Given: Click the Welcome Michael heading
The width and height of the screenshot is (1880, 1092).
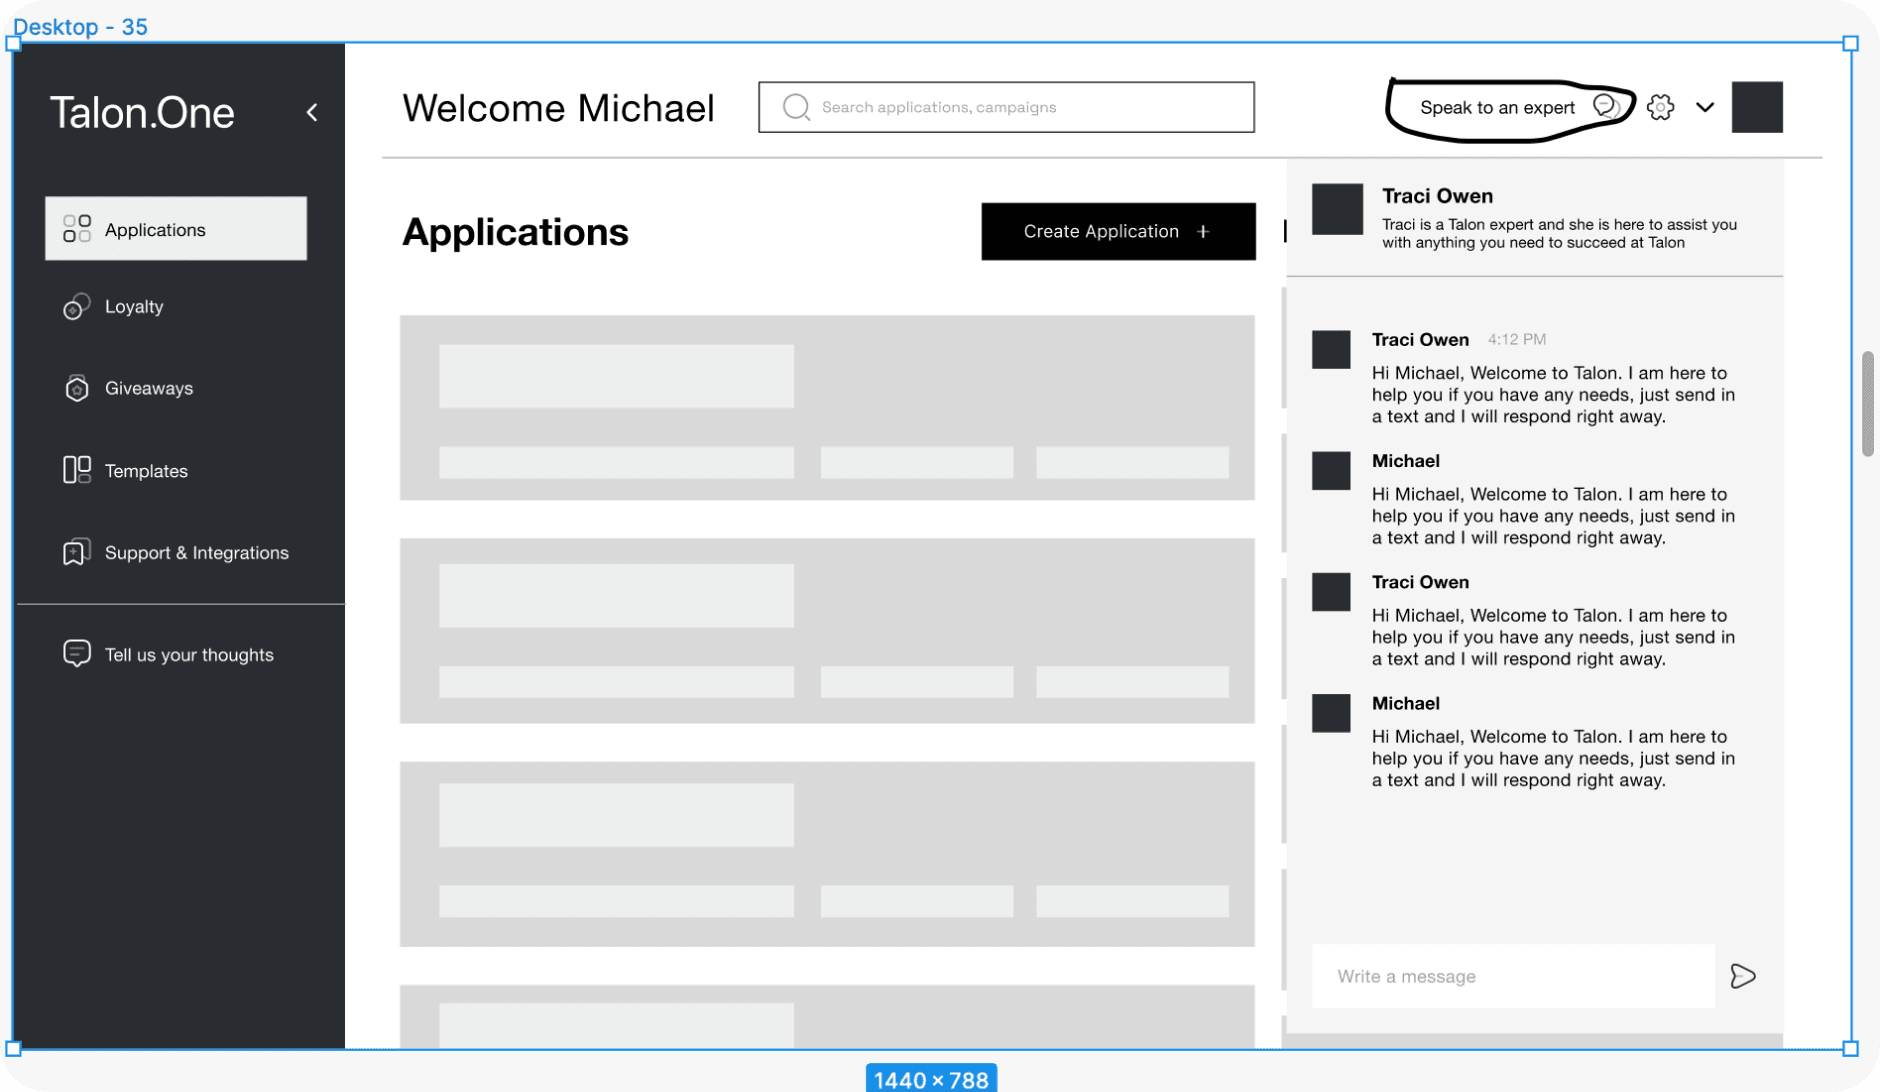Looking at the screenshot, I should click(558, 108).
